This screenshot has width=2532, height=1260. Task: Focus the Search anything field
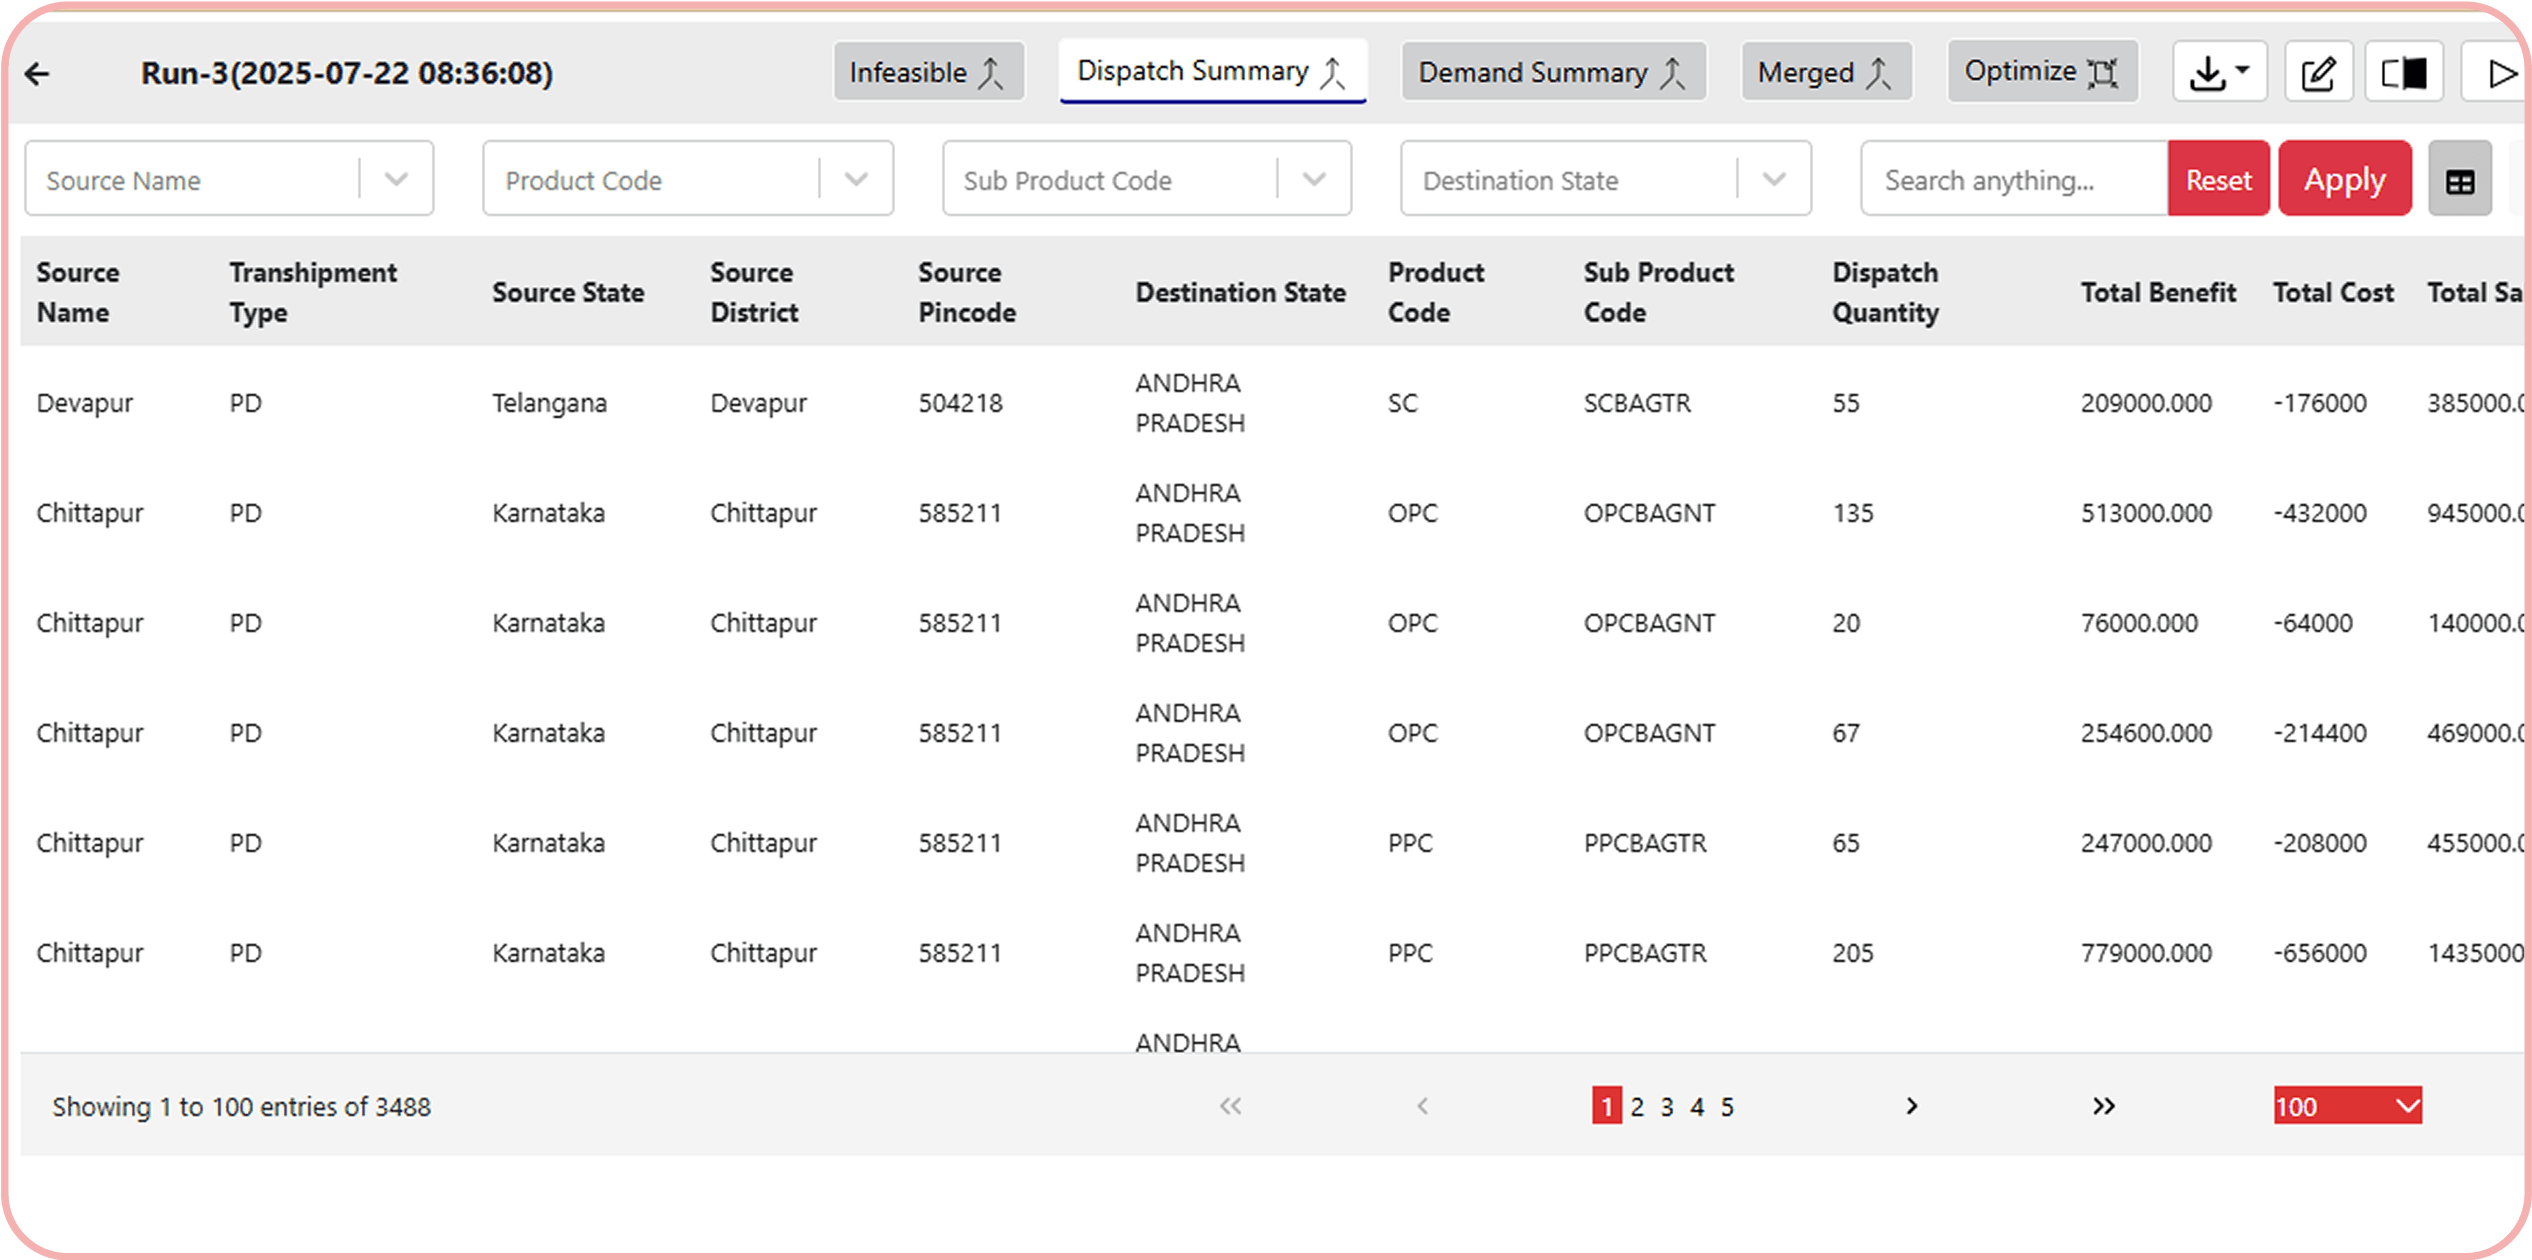(2012, 180)
